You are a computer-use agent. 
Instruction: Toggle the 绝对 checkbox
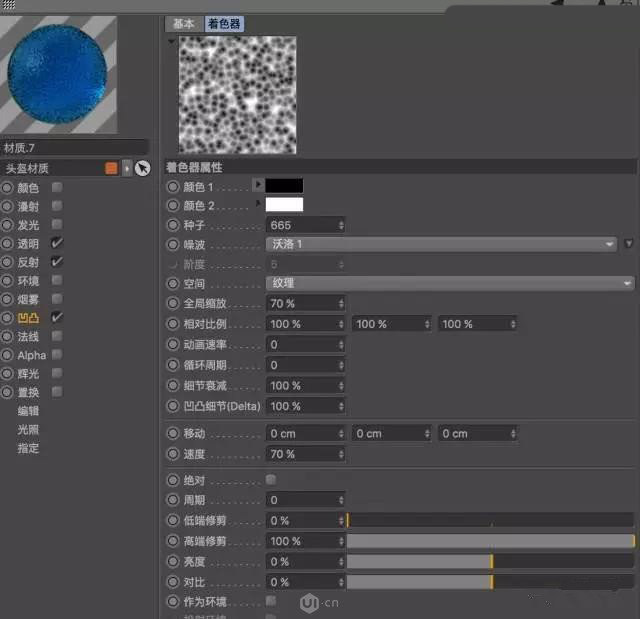[271, 479]
